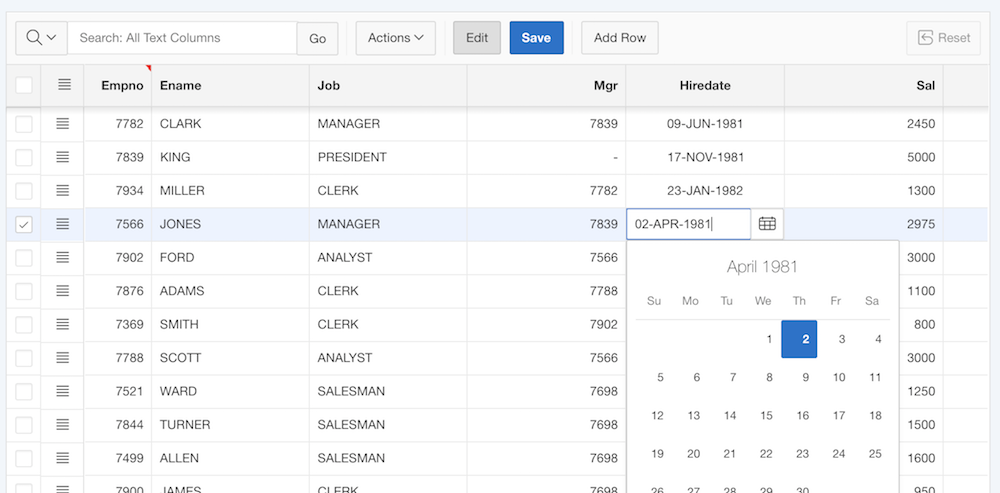Open the calendar picker icon for Hiredate
This screenshot has height=493, width=1000.
click(x=767, y=224)
